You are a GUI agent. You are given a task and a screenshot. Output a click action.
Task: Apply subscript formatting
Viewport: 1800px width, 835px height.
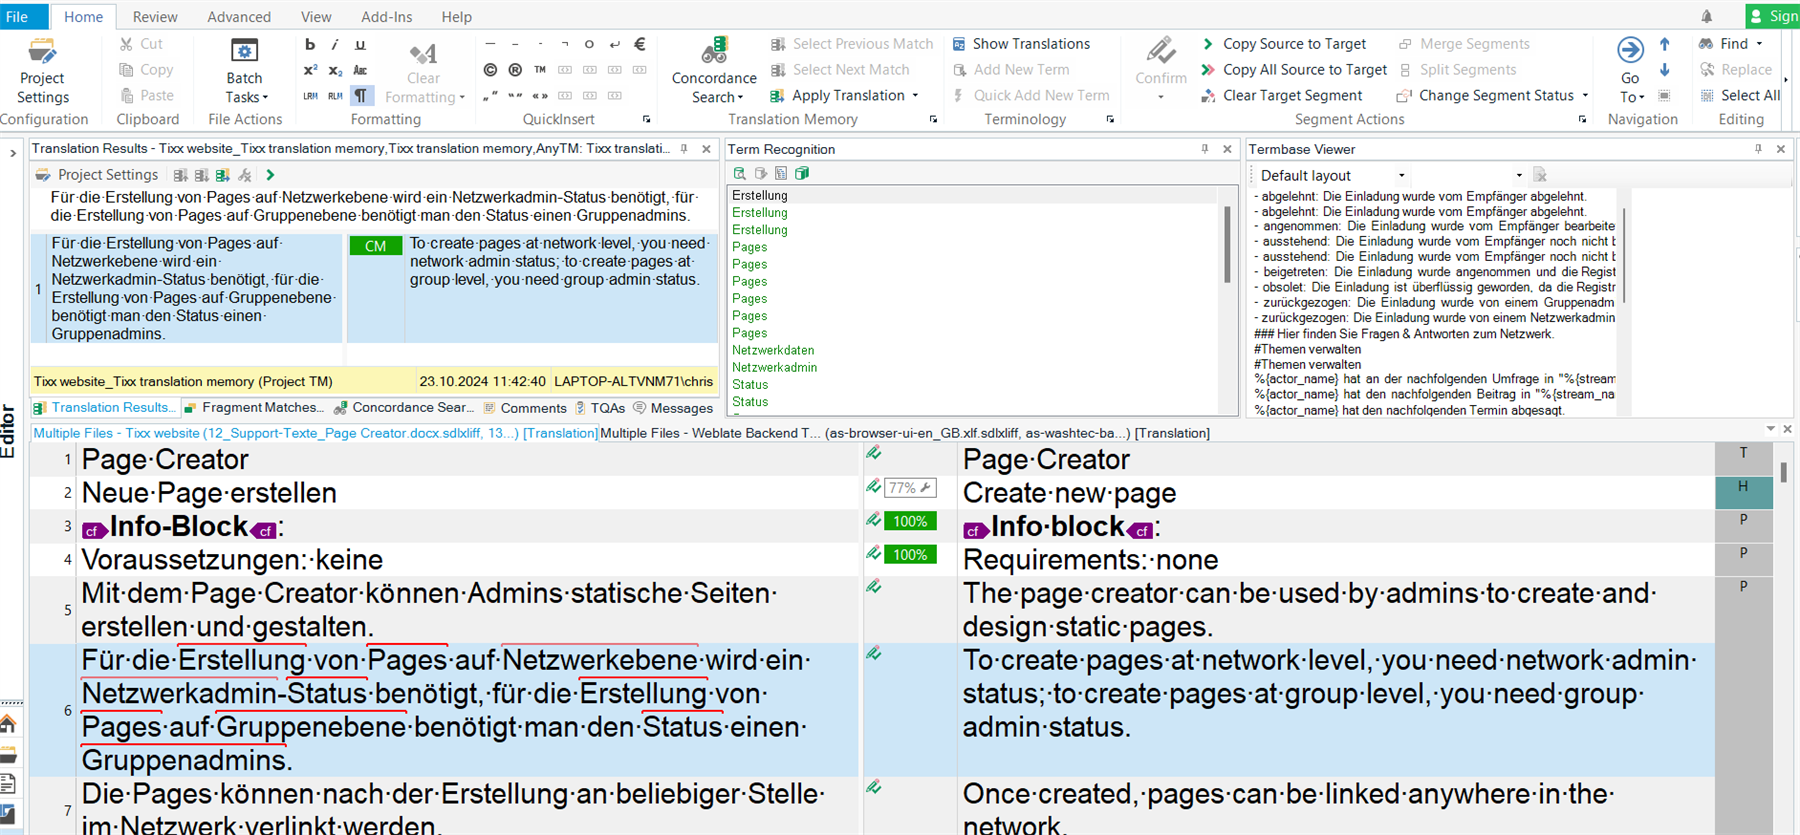335,70
